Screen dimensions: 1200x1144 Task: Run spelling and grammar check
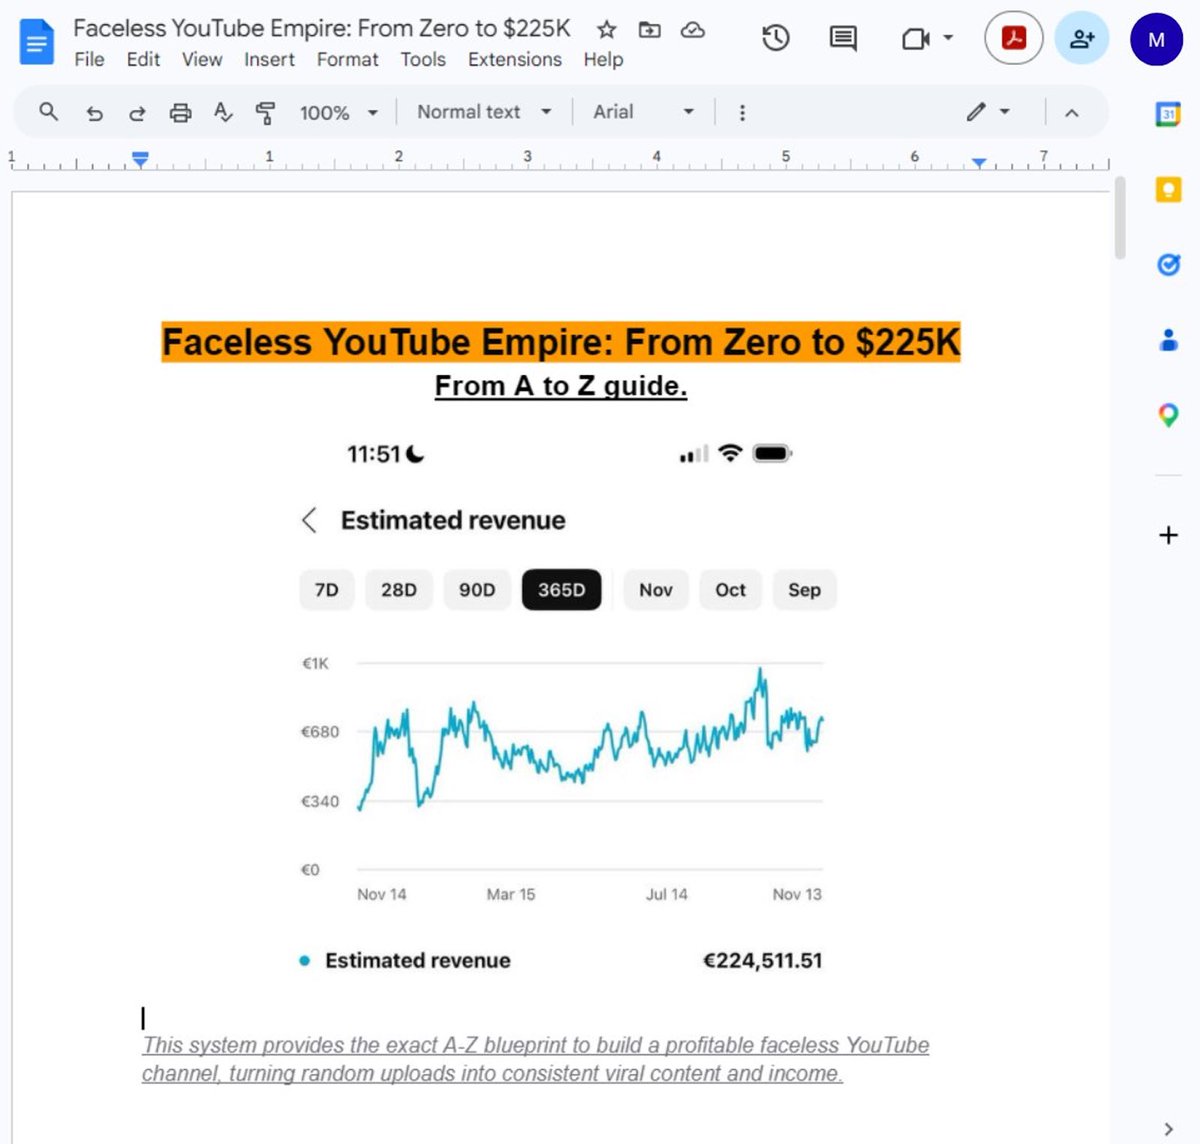point(223,113)
